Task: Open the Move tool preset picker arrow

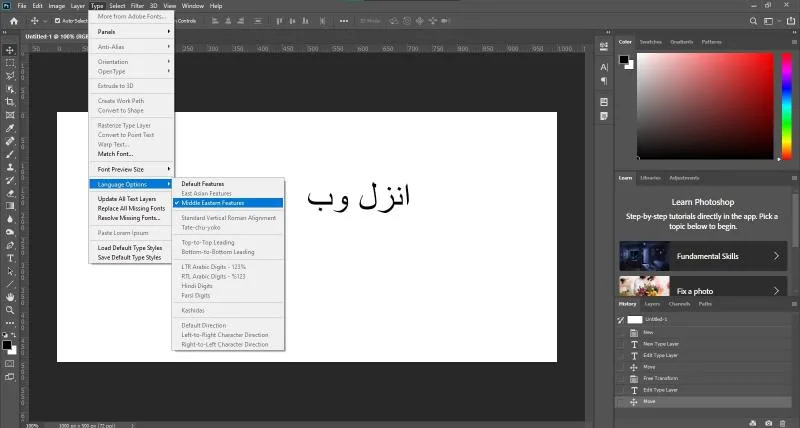Action: click(44, 21)
